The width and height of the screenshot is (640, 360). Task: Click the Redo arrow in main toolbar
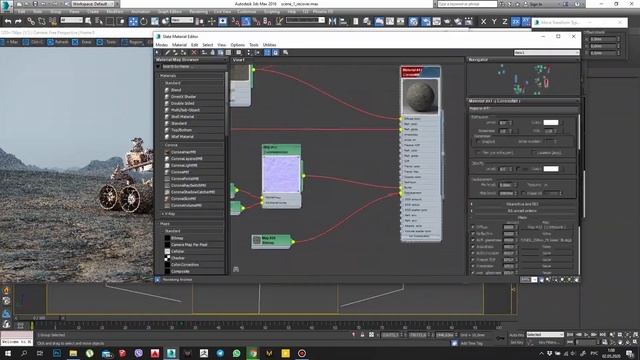click(18, 21)
